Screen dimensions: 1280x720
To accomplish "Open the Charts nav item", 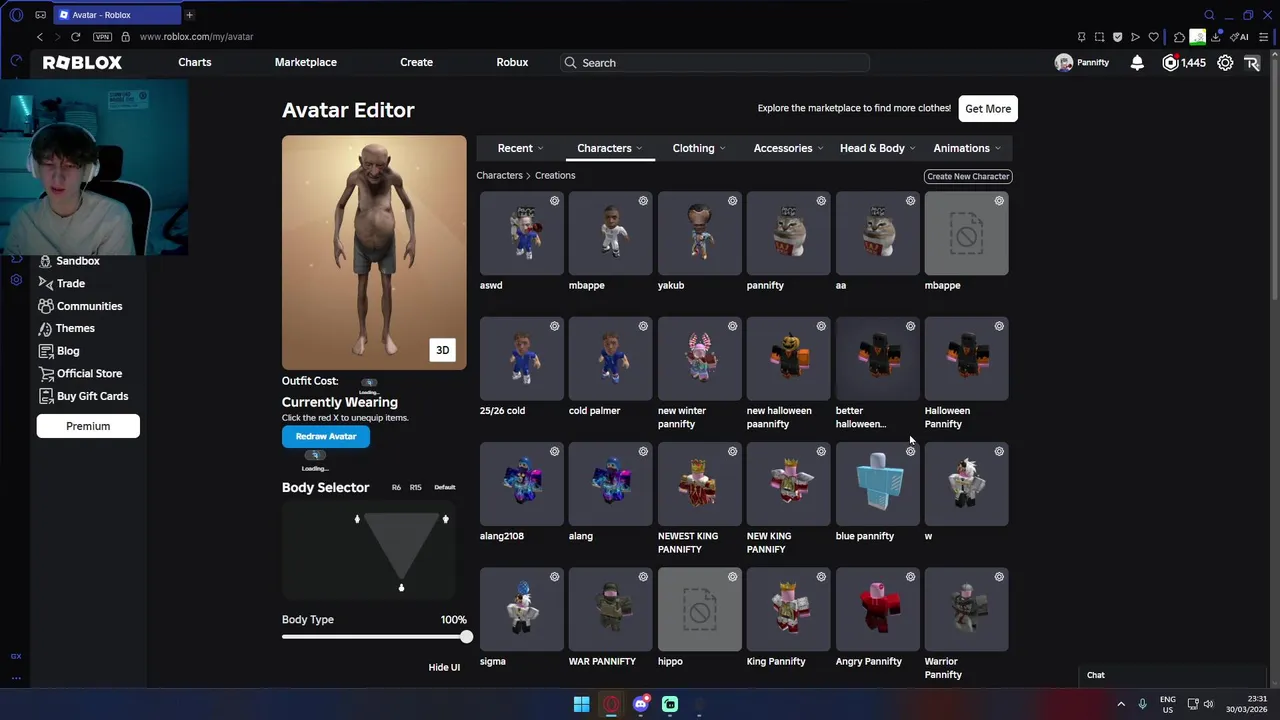I will (195, 62).
